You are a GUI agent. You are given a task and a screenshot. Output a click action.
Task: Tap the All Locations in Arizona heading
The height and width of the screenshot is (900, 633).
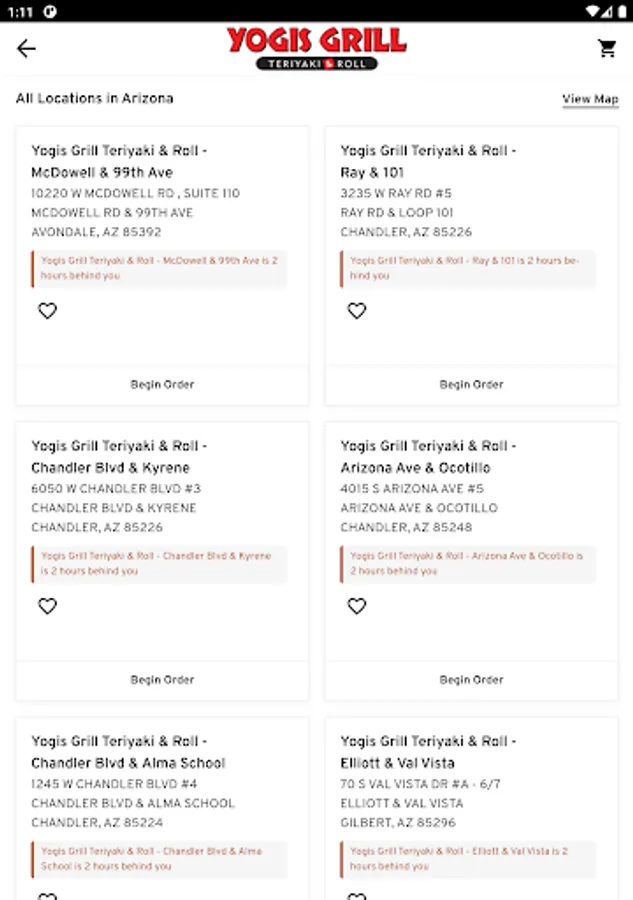point(94,98)
